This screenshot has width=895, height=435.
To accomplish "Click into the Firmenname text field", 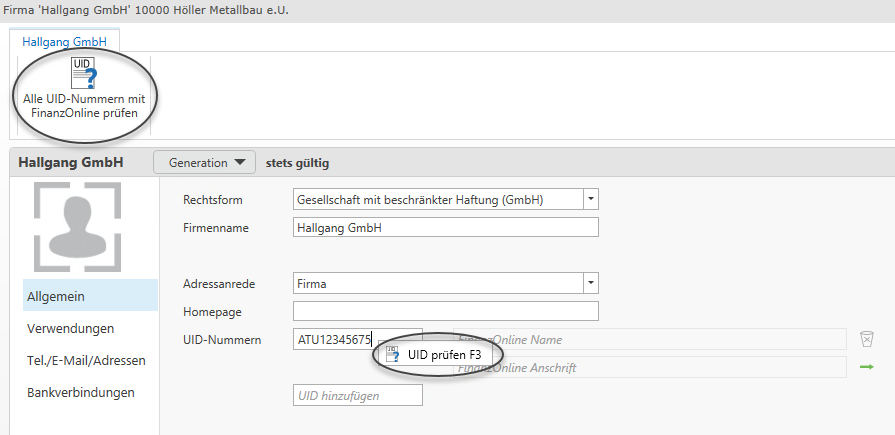I will 445,227.
